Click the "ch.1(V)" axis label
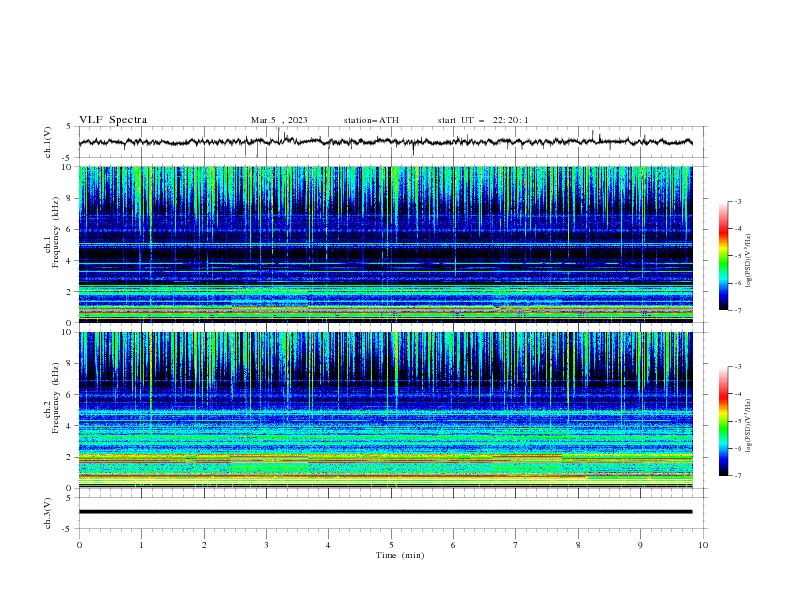This screenshot has width=792, height=612. click(48, 142)
